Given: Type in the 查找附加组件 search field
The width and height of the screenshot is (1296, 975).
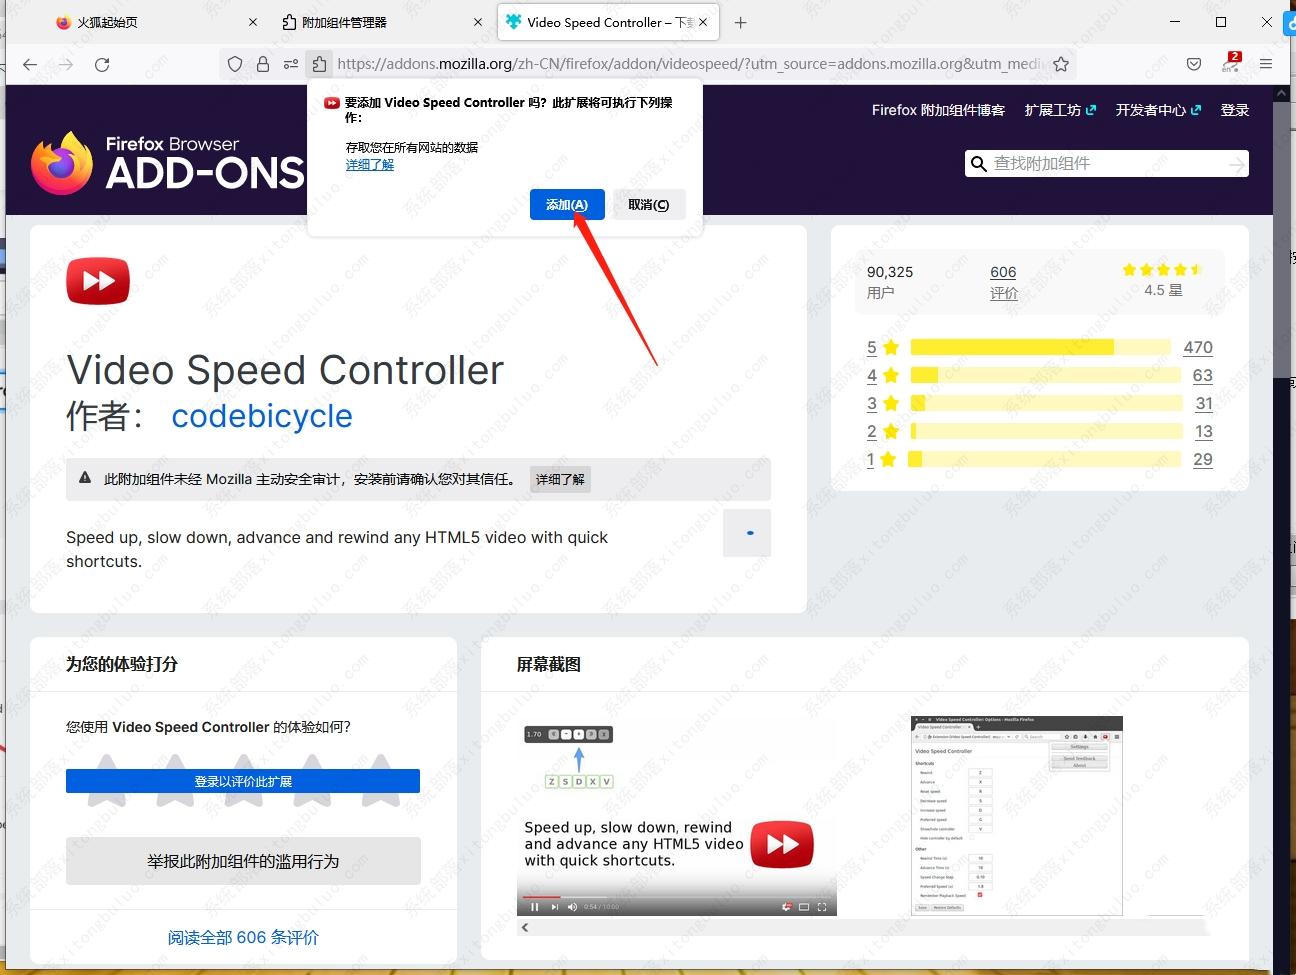Looking at the screenshot, I should (x=1105, y=164).
